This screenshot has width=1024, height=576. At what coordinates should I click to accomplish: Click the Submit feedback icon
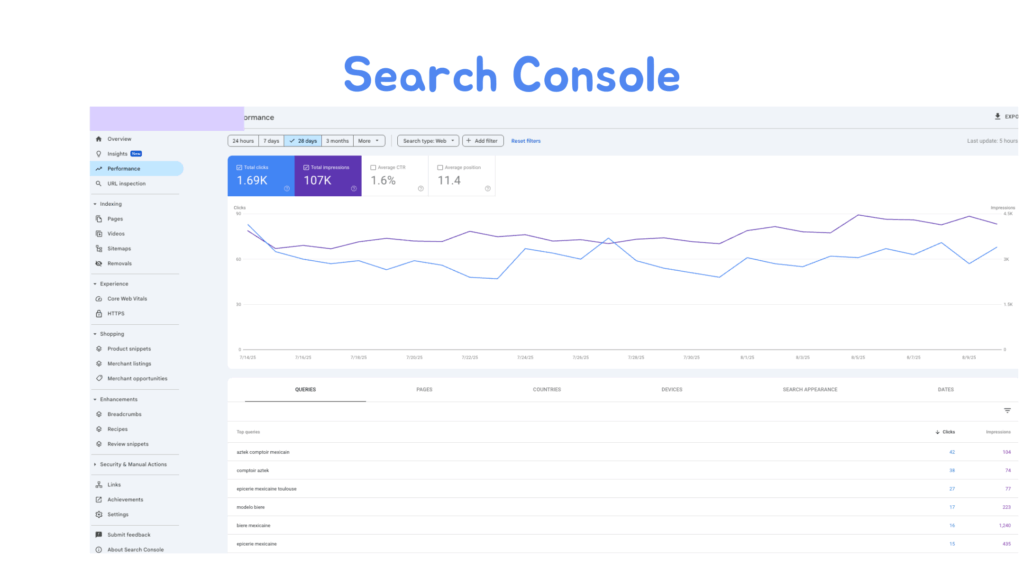point(99,535)
